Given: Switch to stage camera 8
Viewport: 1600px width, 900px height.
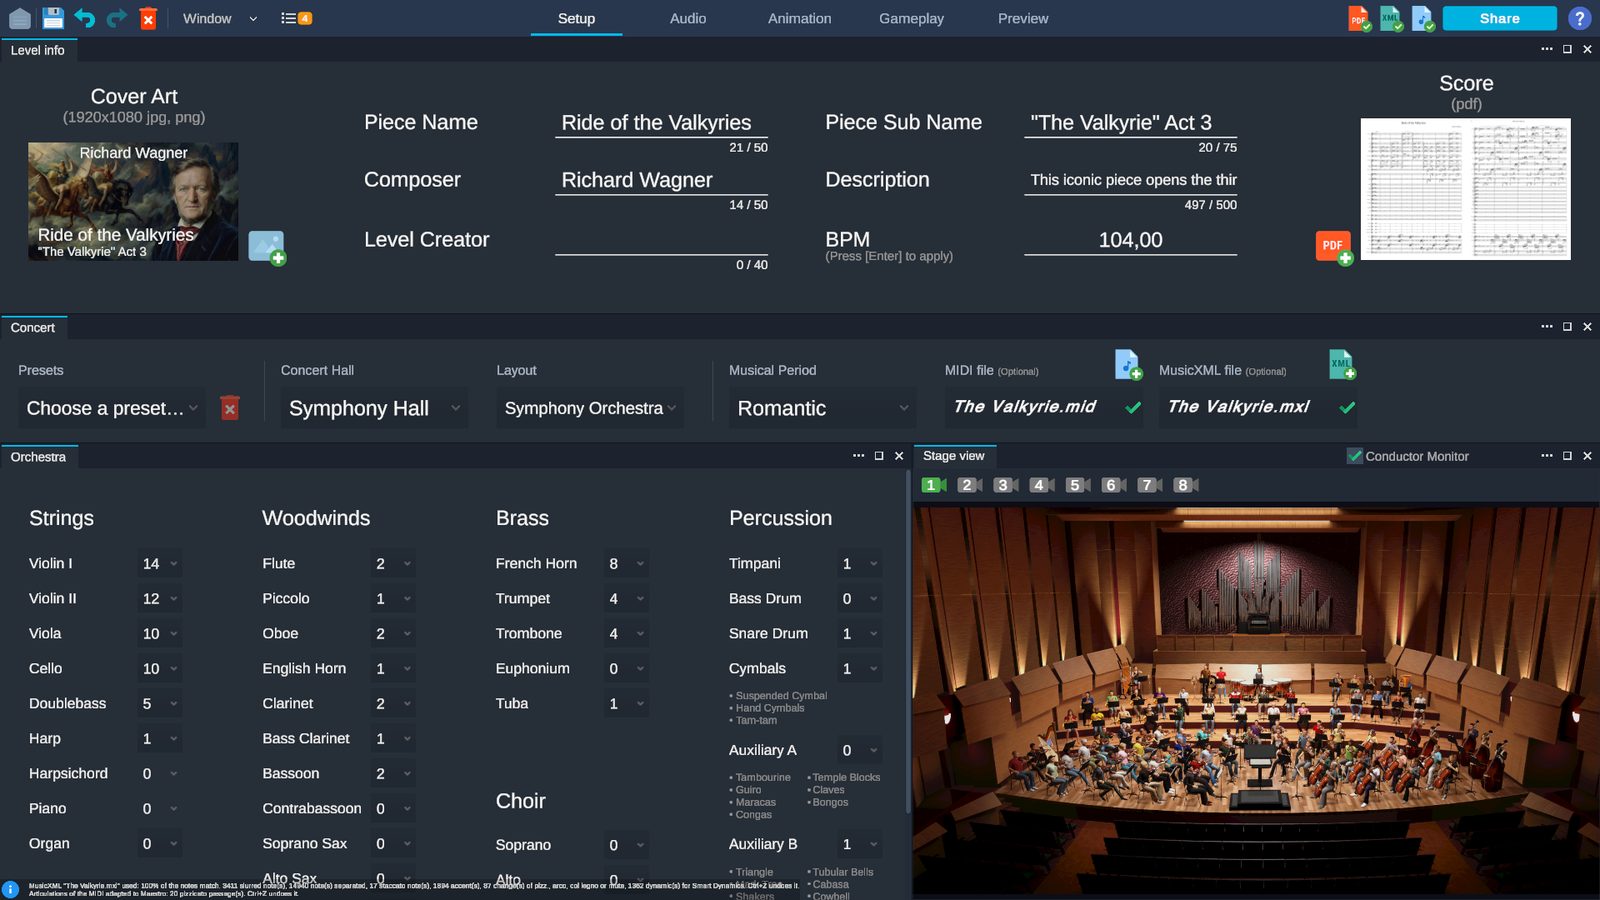Looking at the screenshot, I should point(1186,485).
